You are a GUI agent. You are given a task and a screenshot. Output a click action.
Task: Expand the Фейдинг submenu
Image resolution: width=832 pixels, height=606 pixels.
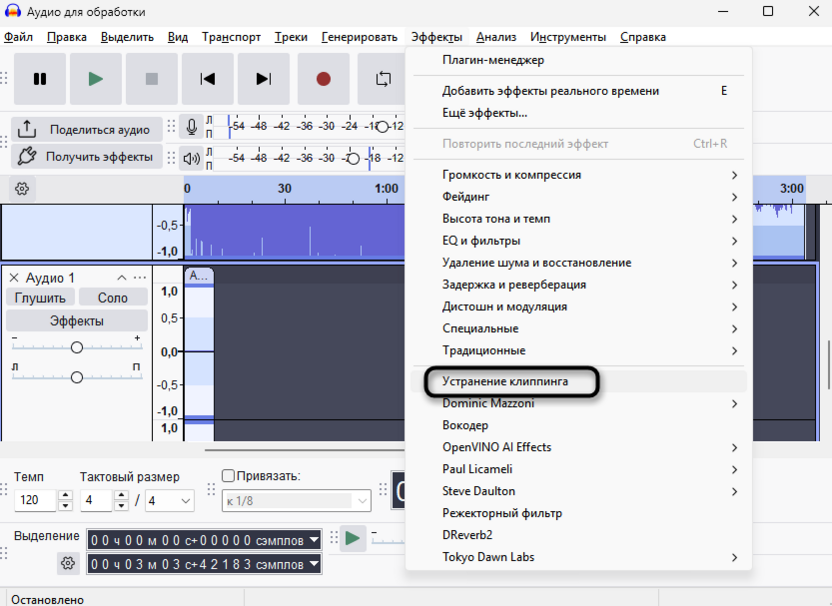point(578,197)
